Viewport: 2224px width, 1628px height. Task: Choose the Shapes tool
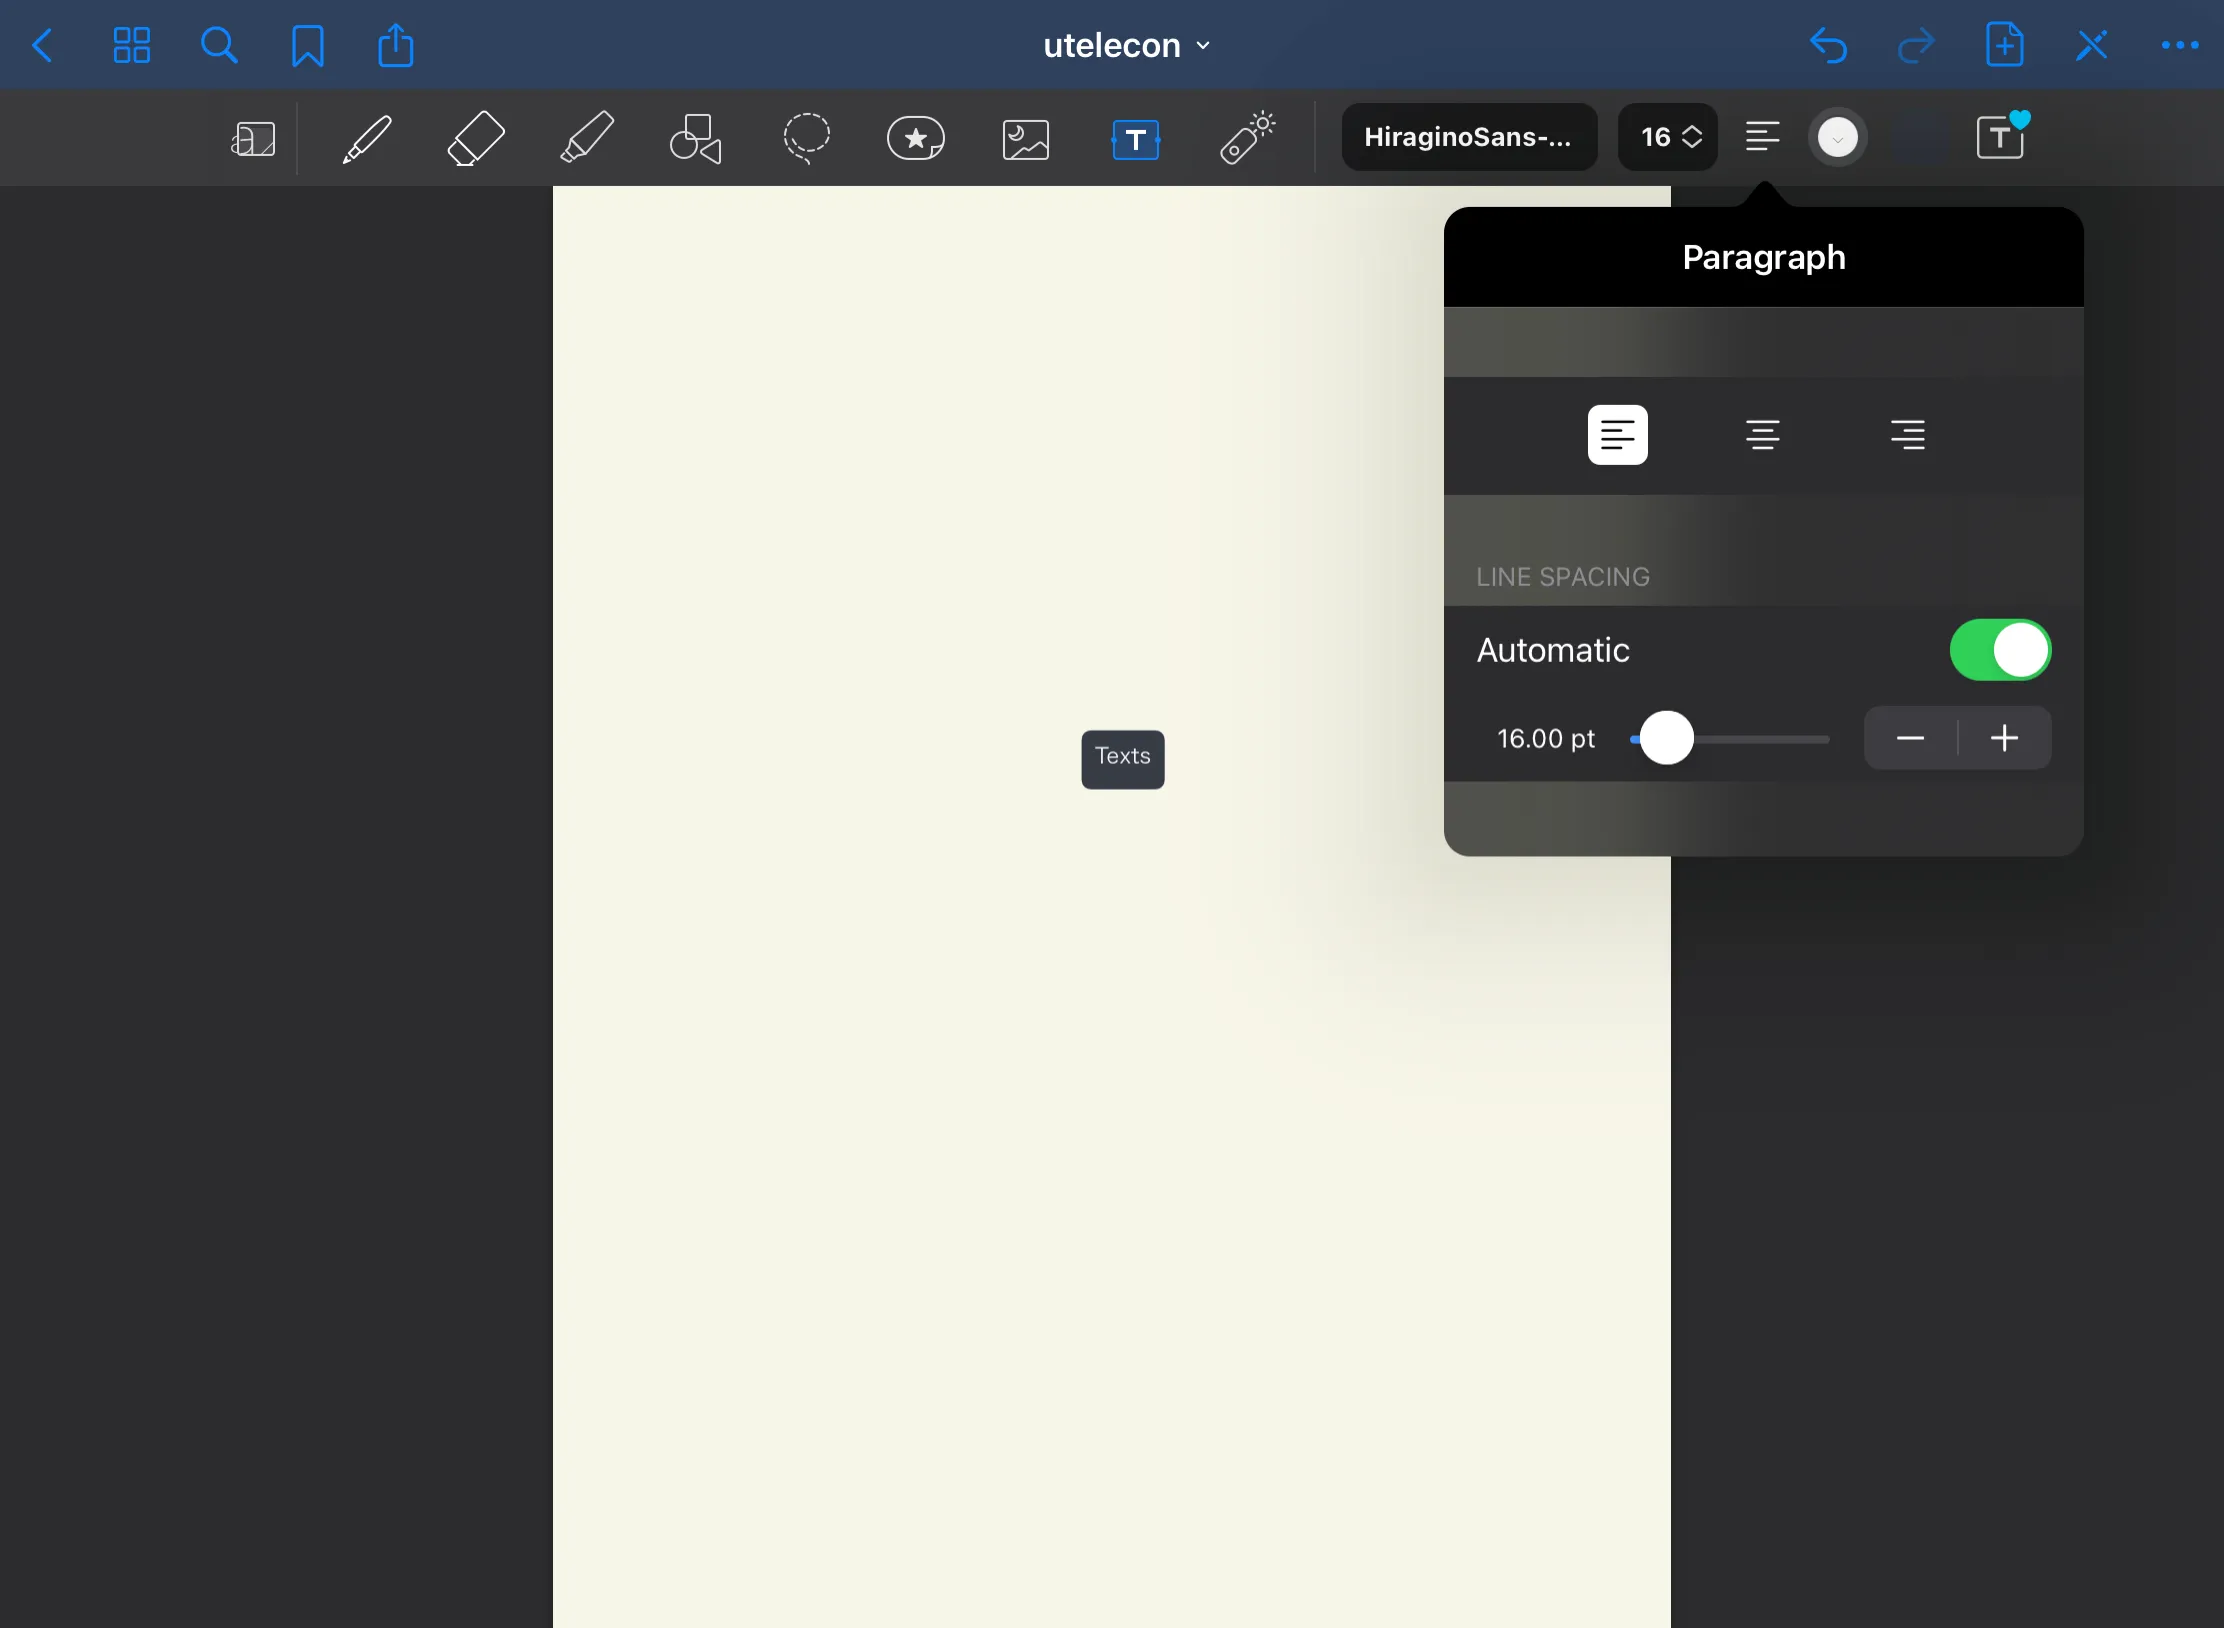click(x=695, y=138)
